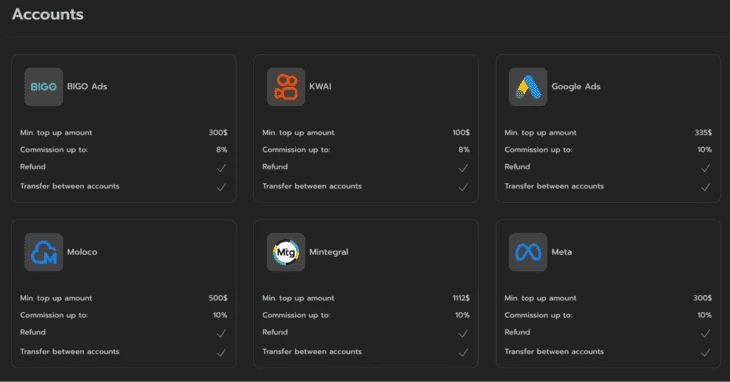Click the 1112$ min top up value
This screenshot has height=382, width=730.
(x=461, y=298)
